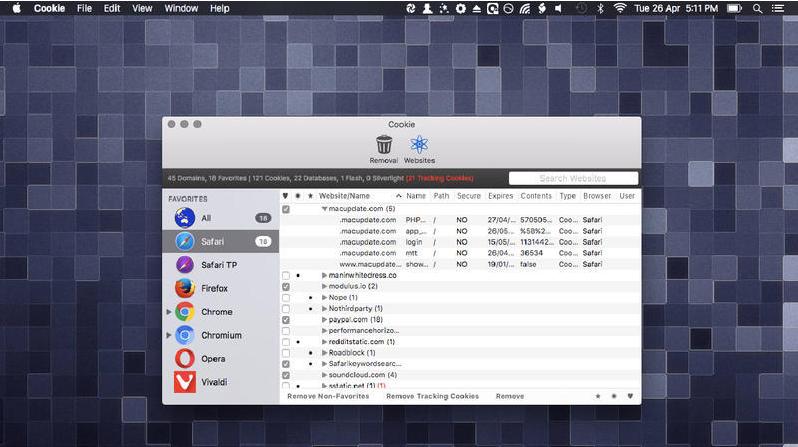Uncheck the paypal.com favorite checkbox
Image resolution: width=798 pixels, height=447 pixels.
tap(286, 320)
